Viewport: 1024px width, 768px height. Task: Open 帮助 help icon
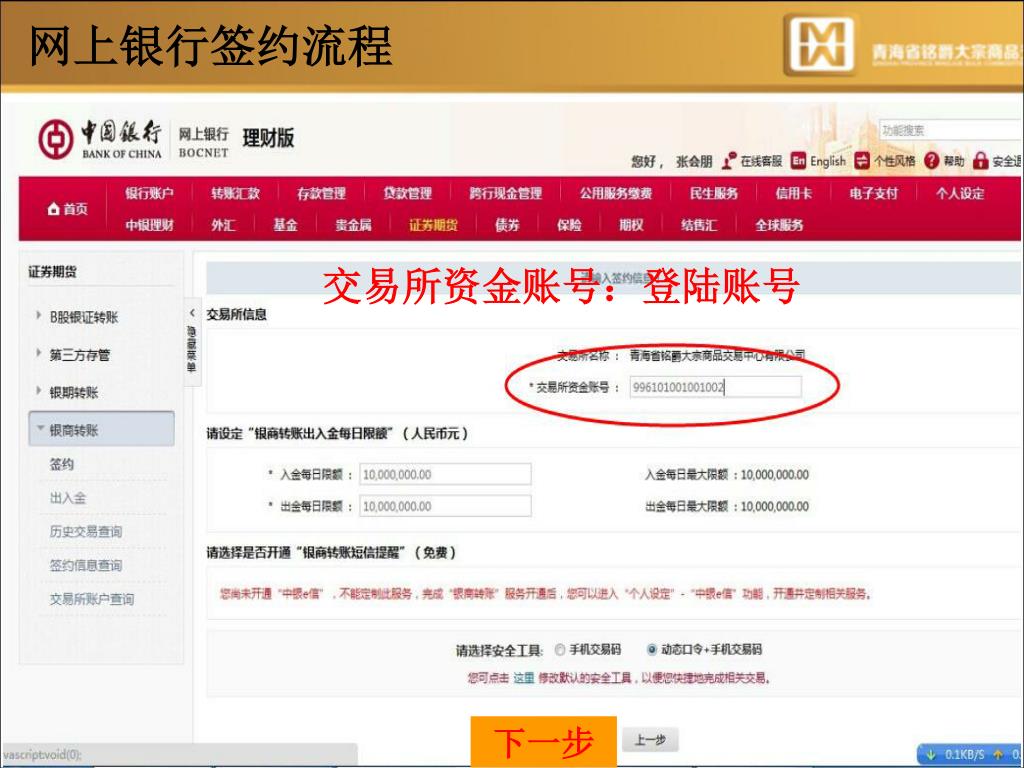pyautogui.click(x=931, y=161)
